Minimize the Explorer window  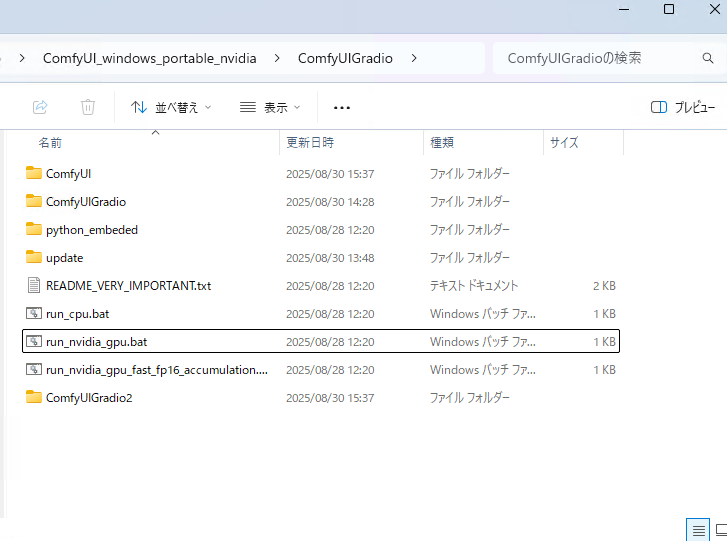pyautogui.click(x=624, y=9)
